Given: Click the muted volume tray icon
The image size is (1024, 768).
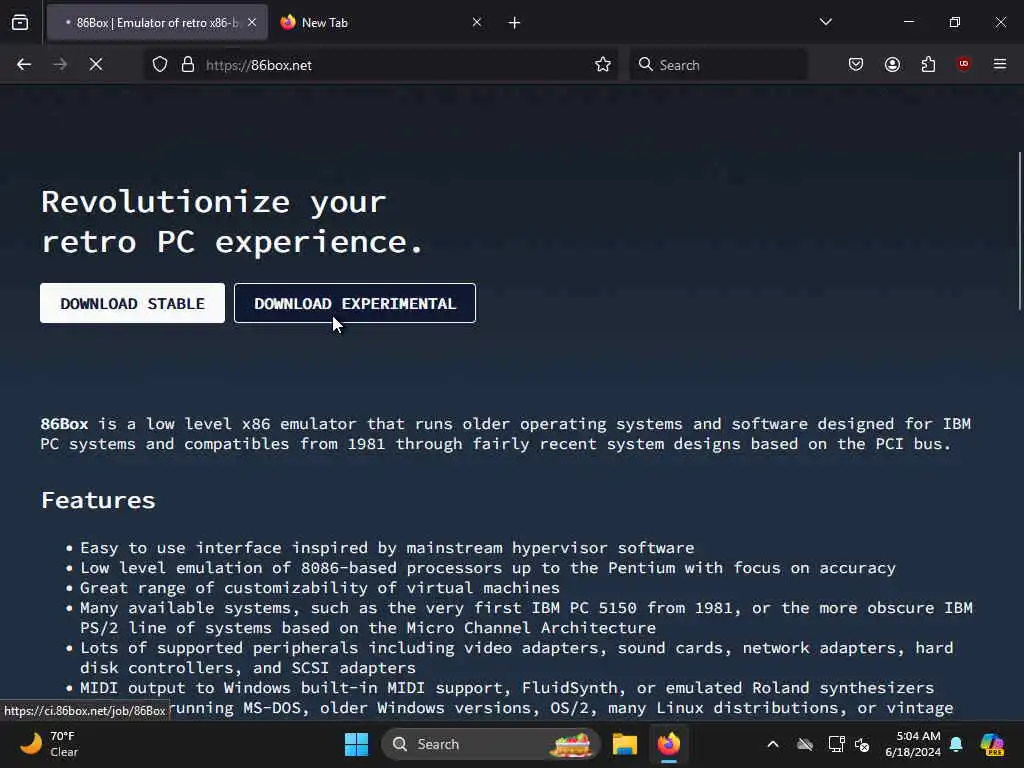Looking at the screenshot, I should pyautogui.click(x=862, y=744).
